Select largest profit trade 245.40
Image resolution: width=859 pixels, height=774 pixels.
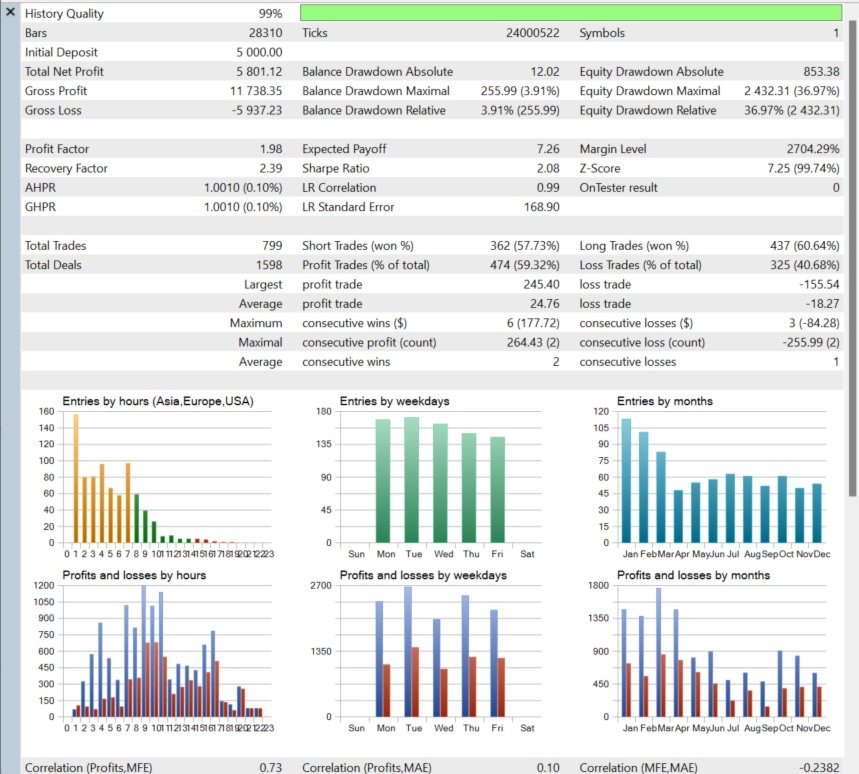point(542,285)
